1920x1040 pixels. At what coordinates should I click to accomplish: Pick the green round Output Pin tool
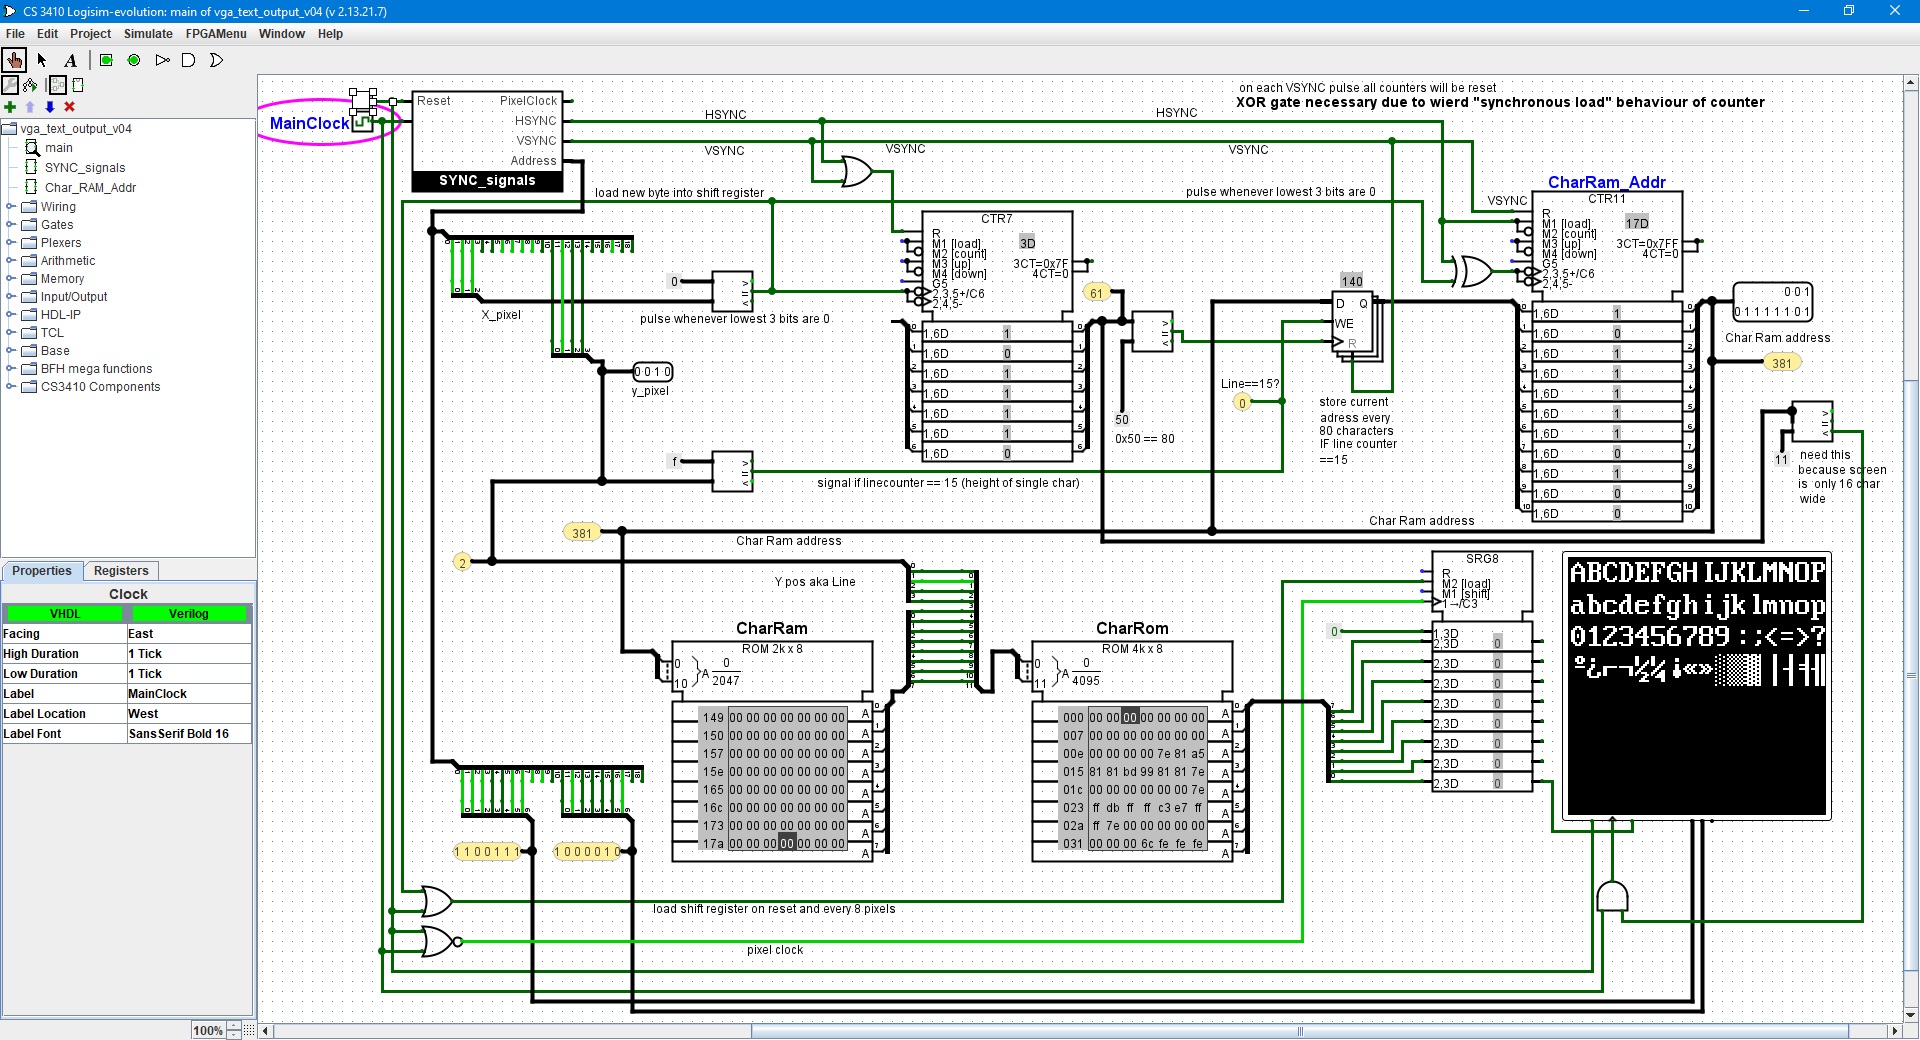tap(134, 60)
